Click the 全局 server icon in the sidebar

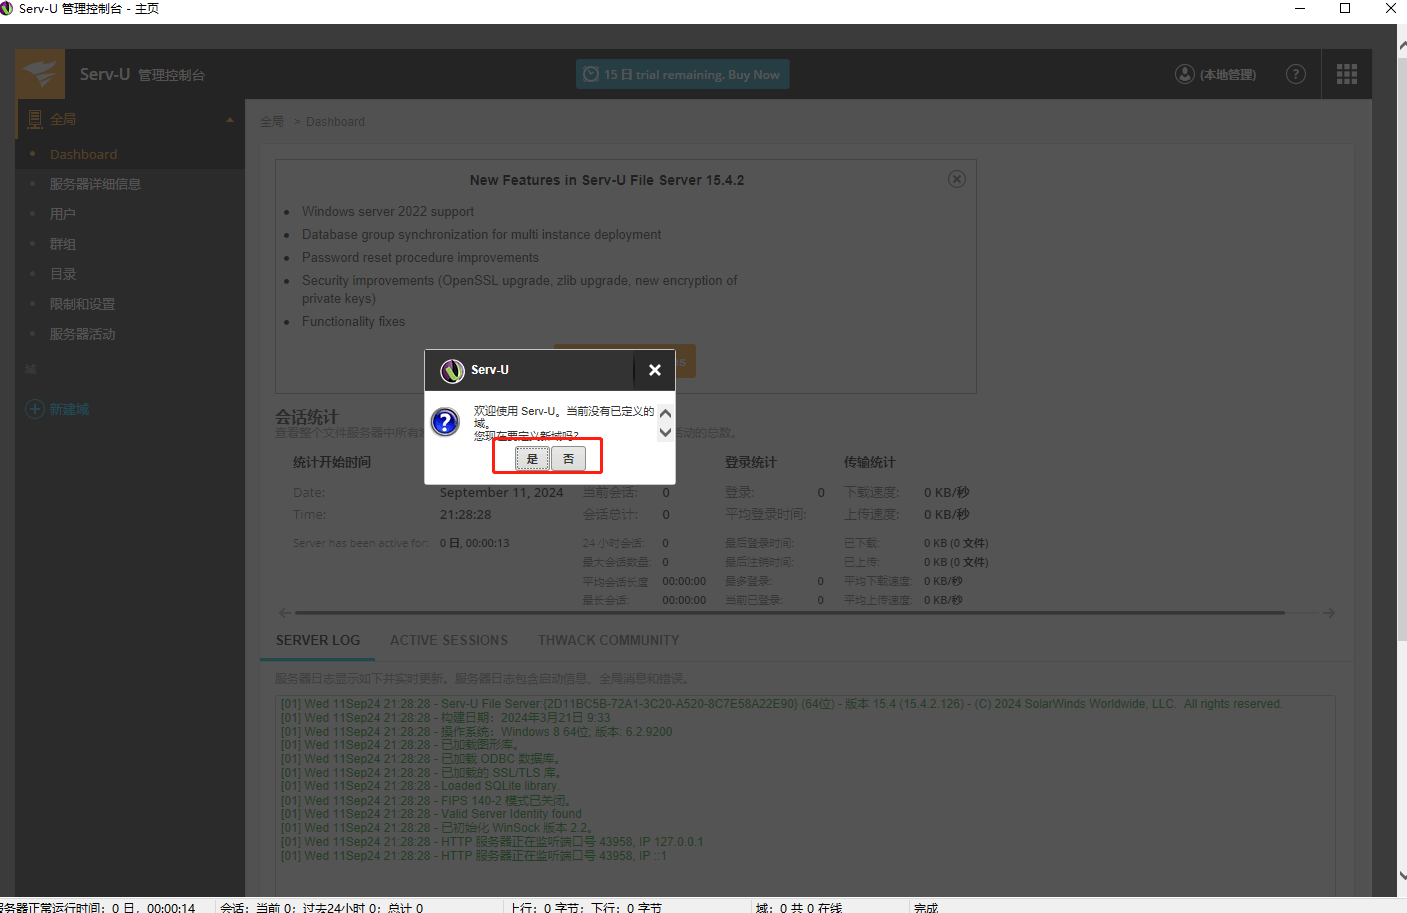[x=35, y=119]
